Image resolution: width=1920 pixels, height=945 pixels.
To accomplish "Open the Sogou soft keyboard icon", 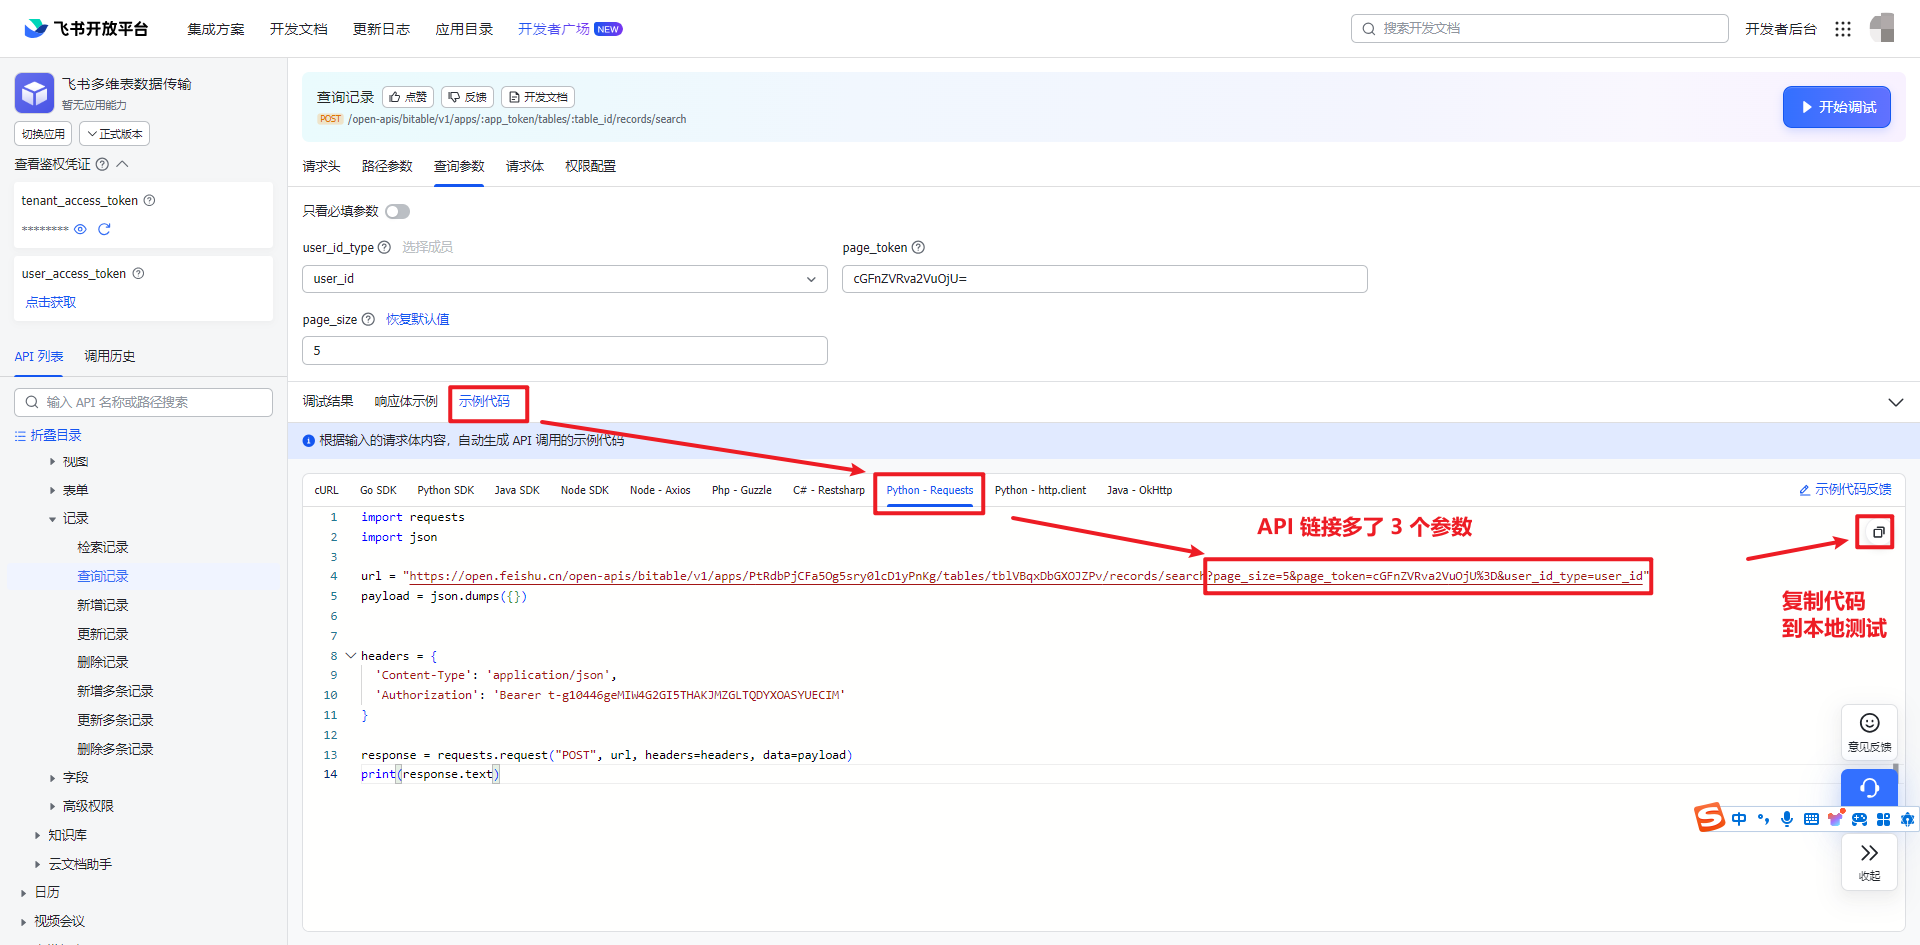I will 1811,819.
